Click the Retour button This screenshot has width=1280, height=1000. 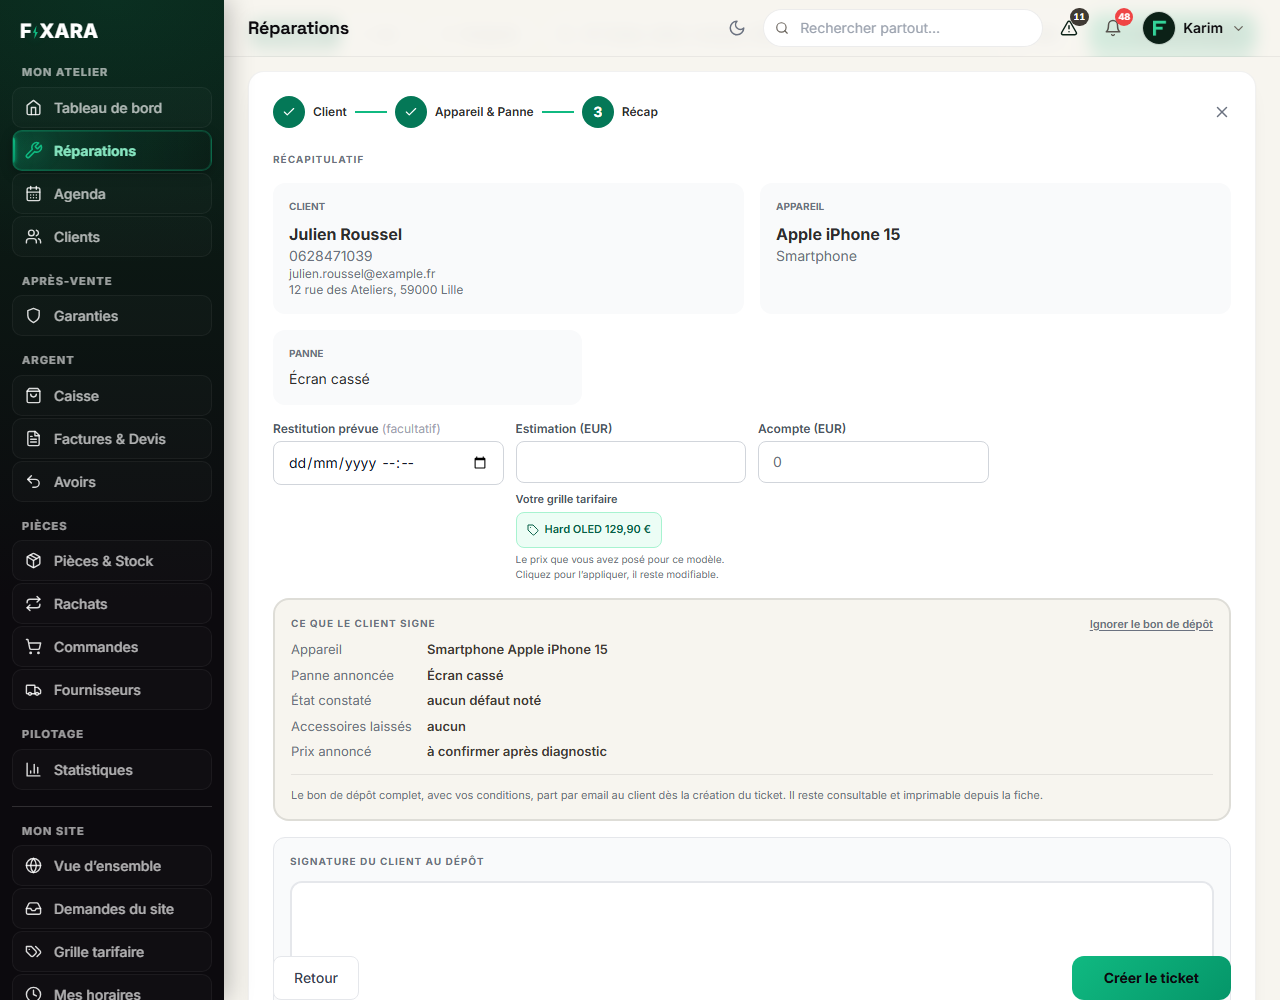(x=316, y=978)
